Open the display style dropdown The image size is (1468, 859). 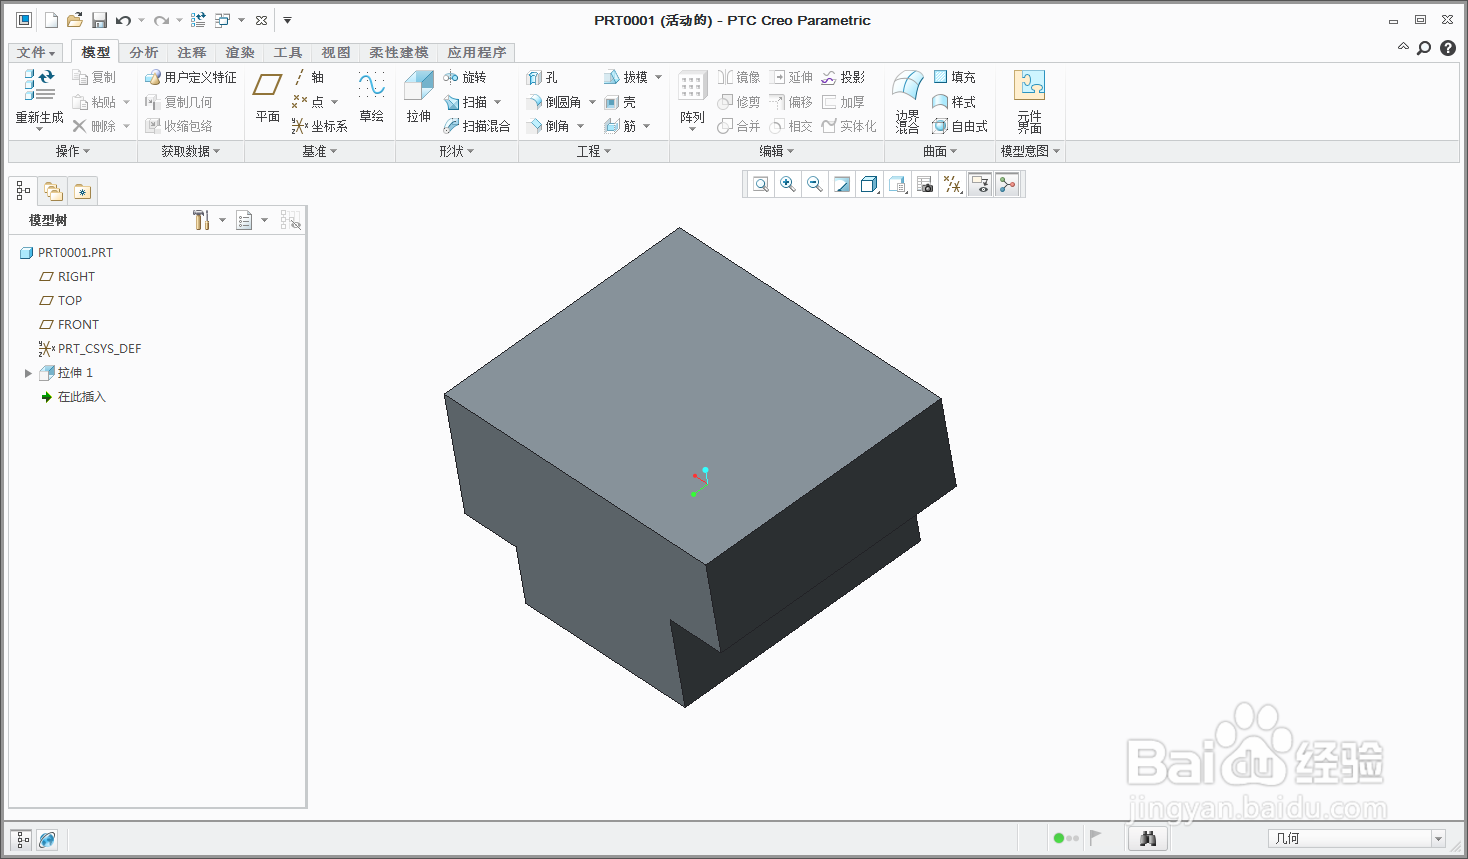[870, 184]
